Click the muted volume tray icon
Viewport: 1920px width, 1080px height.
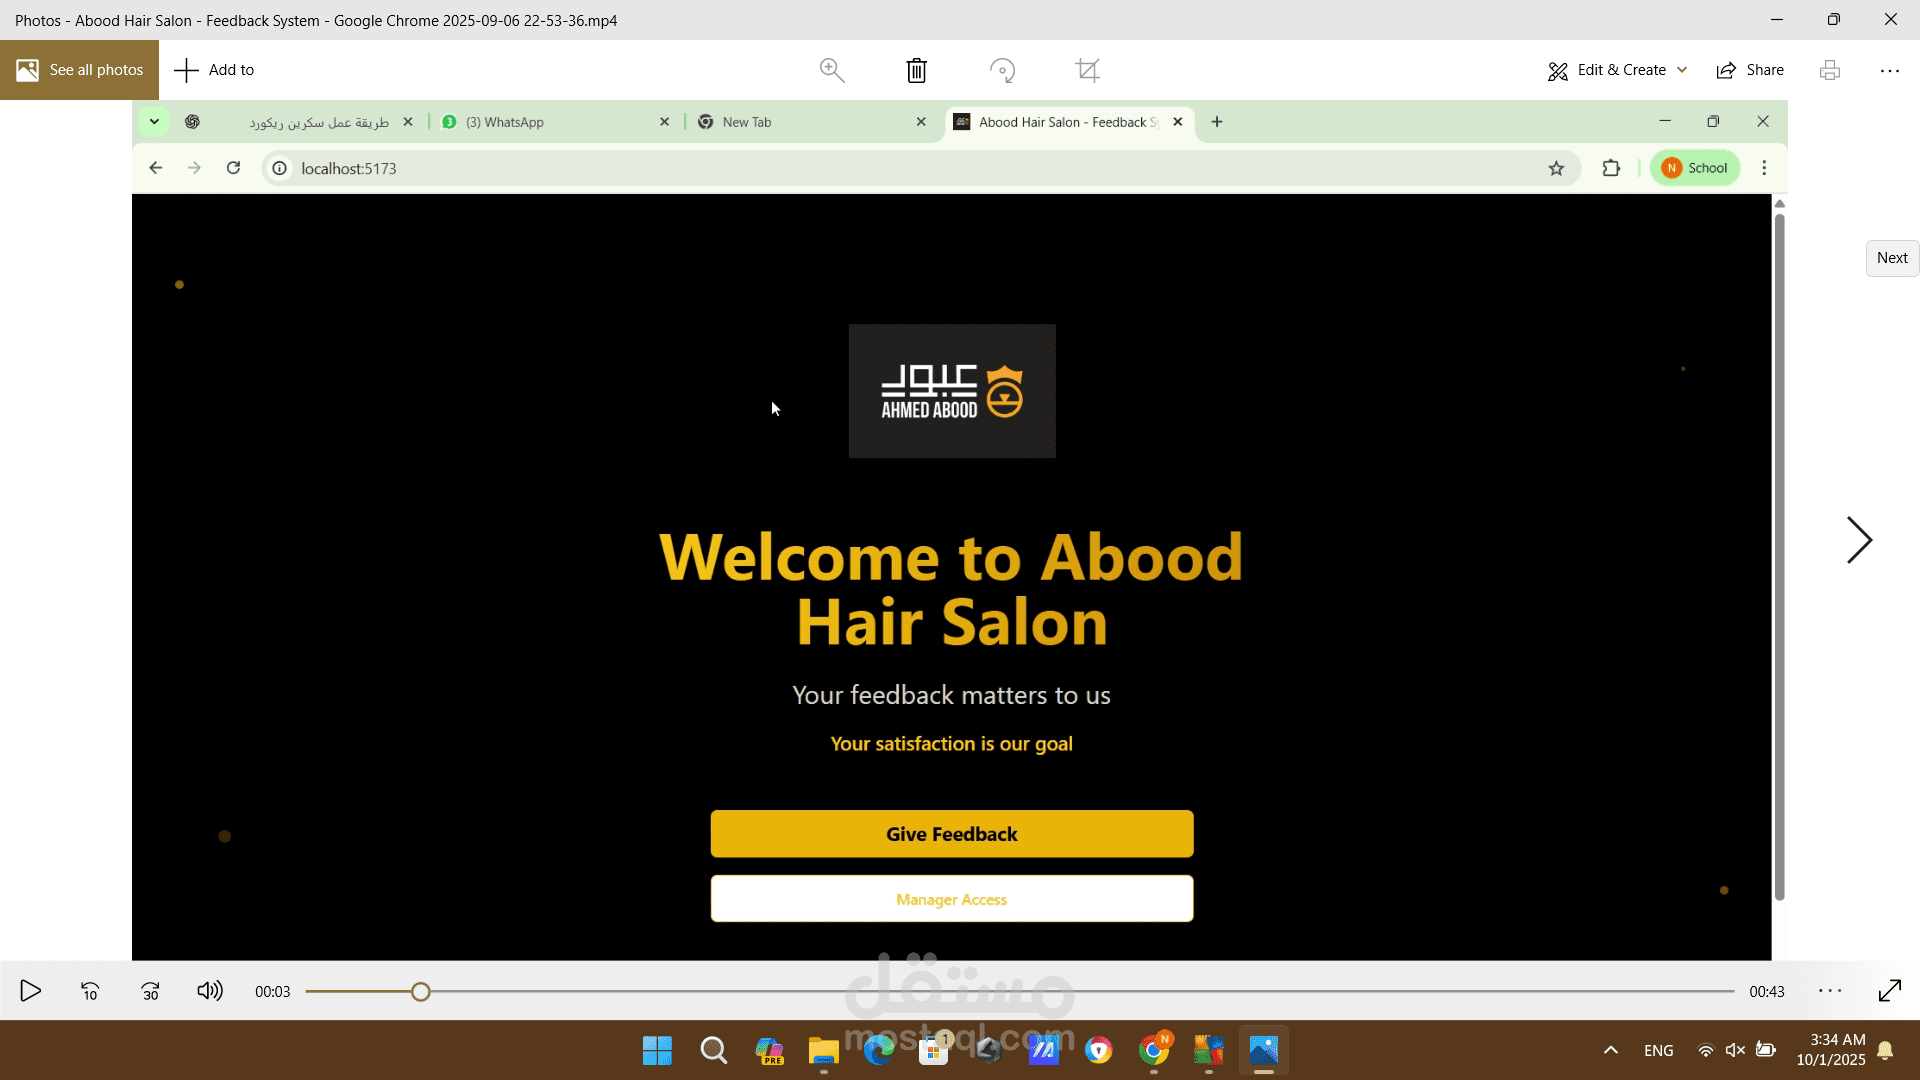[1735, 1050]
